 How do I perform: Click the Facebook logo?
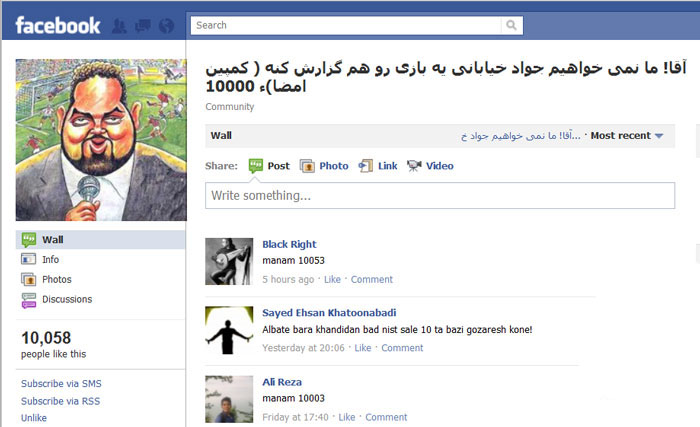coord(58,26)
